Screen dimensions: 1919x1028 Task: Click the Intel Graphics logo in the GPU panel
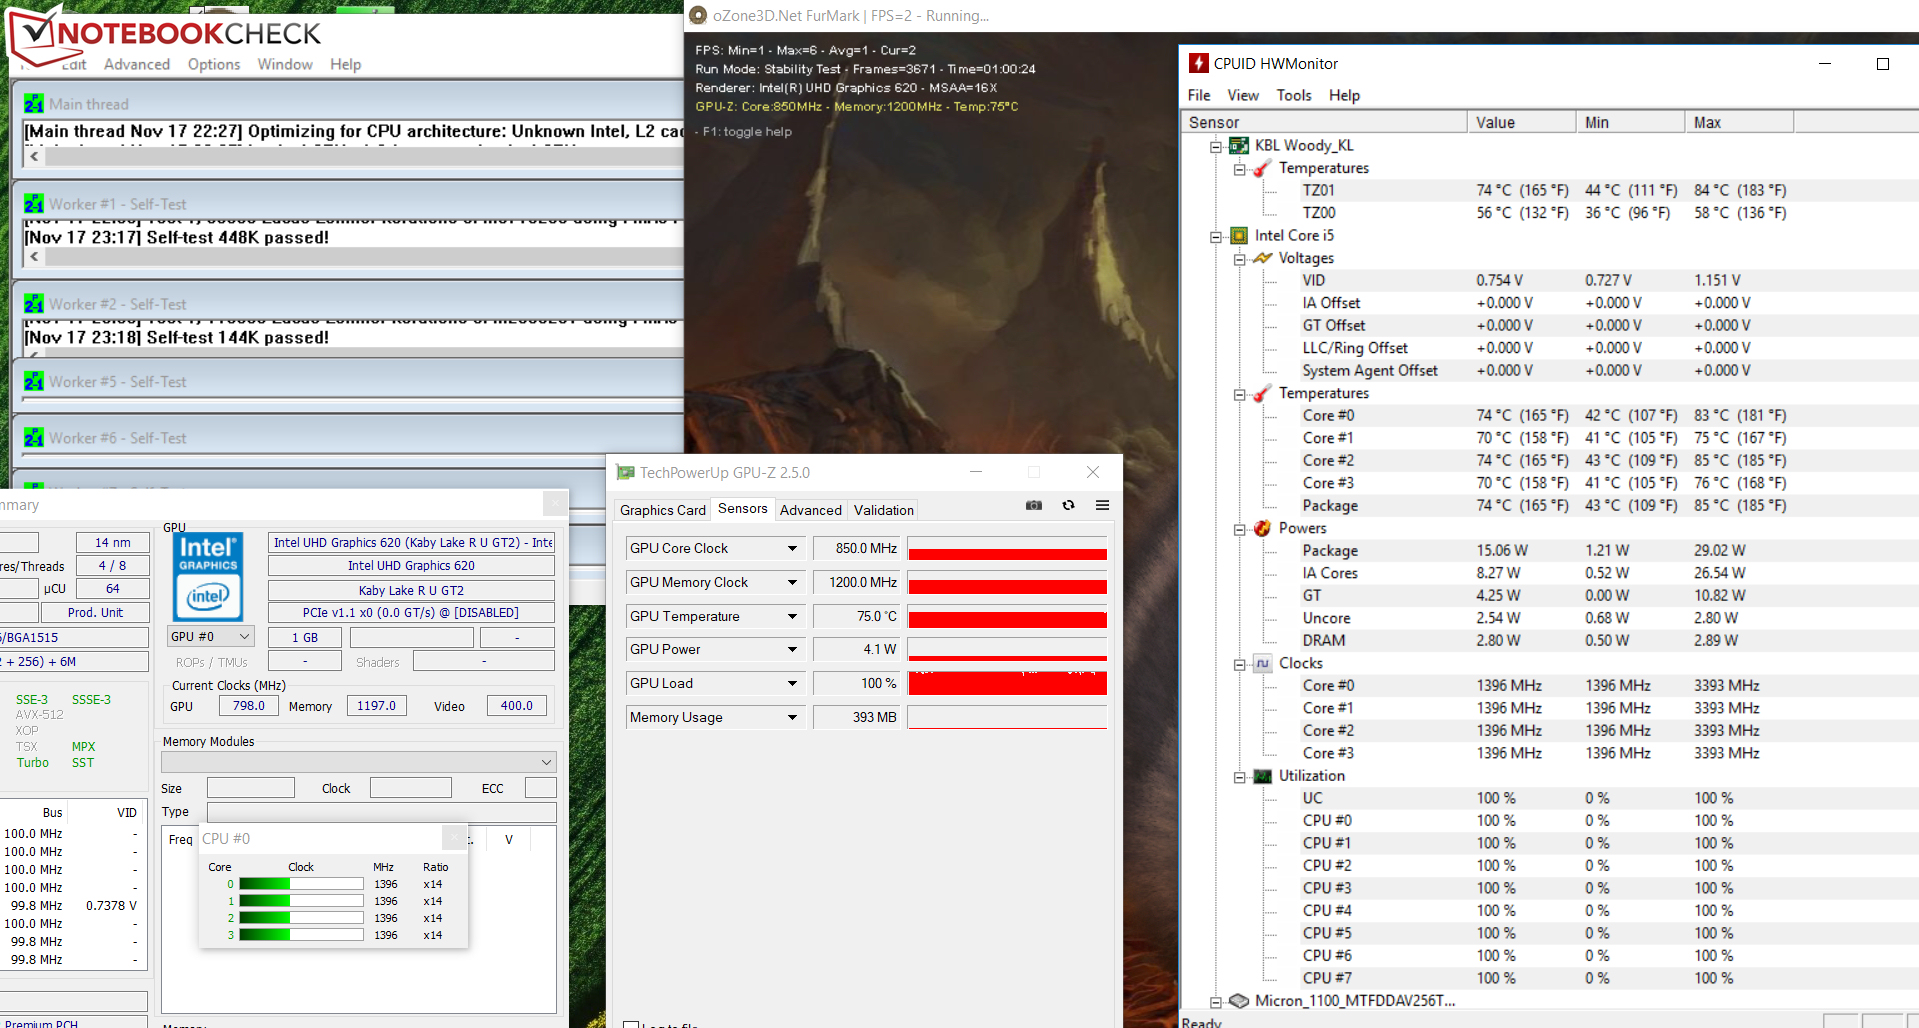[208, 578]
